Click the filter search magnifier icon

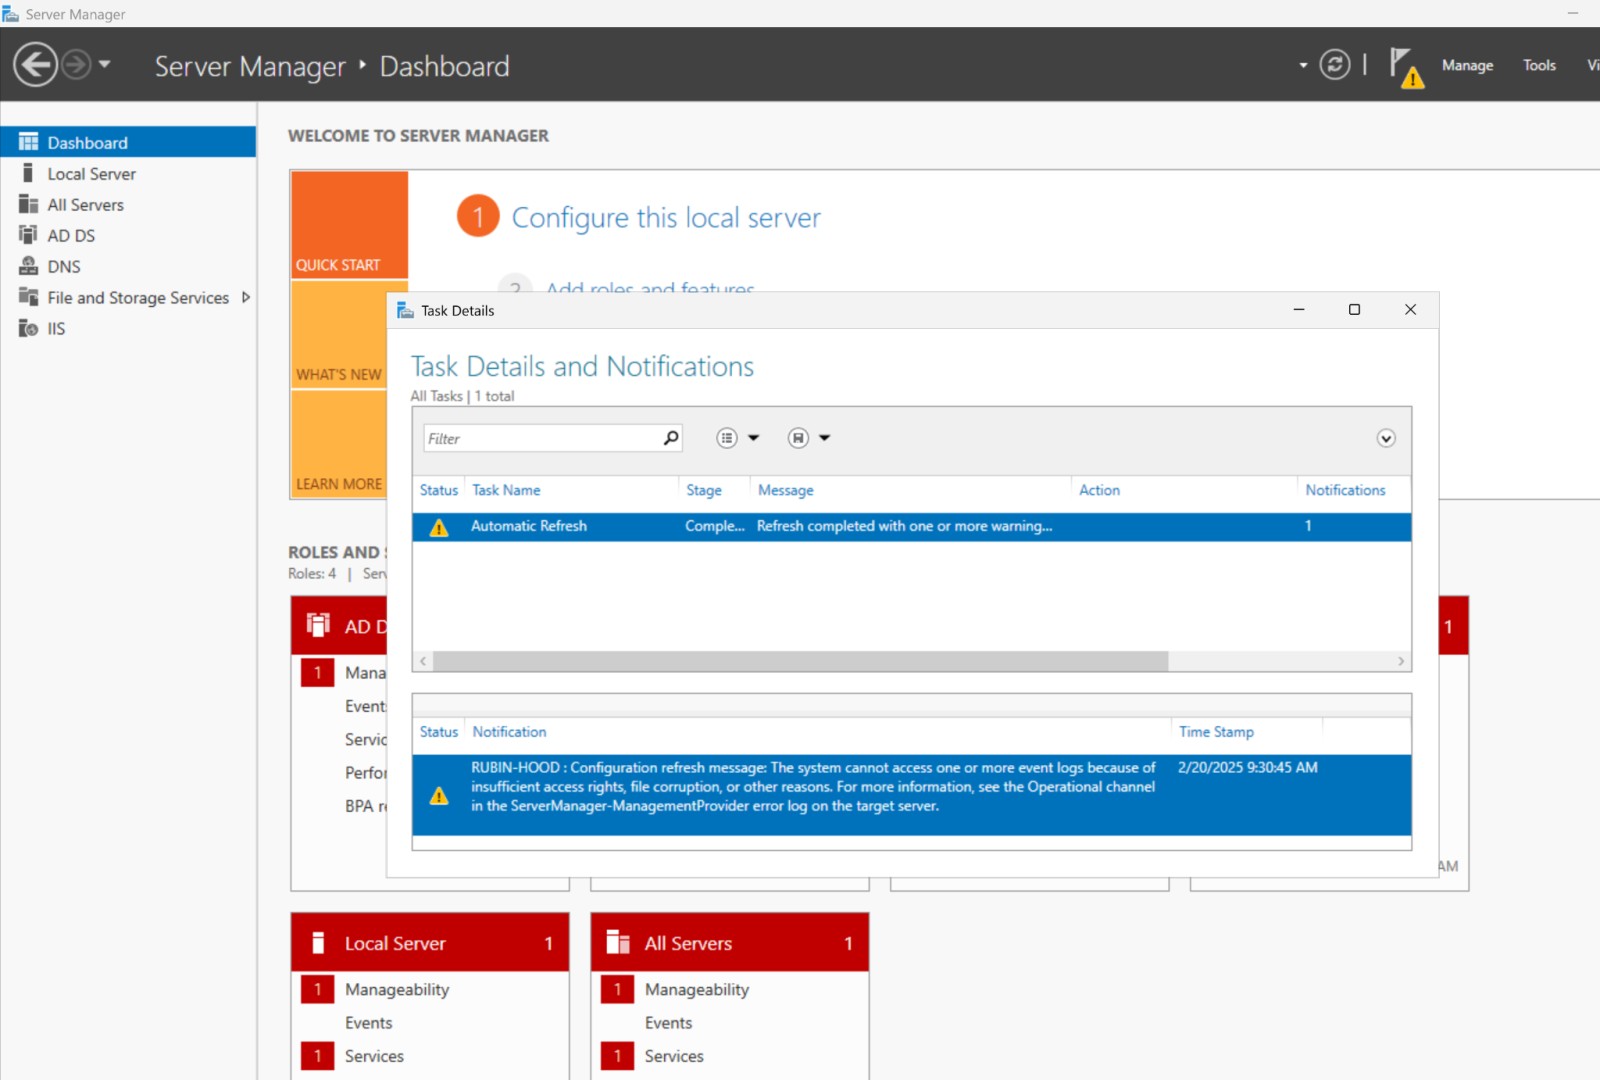point(671,438)
